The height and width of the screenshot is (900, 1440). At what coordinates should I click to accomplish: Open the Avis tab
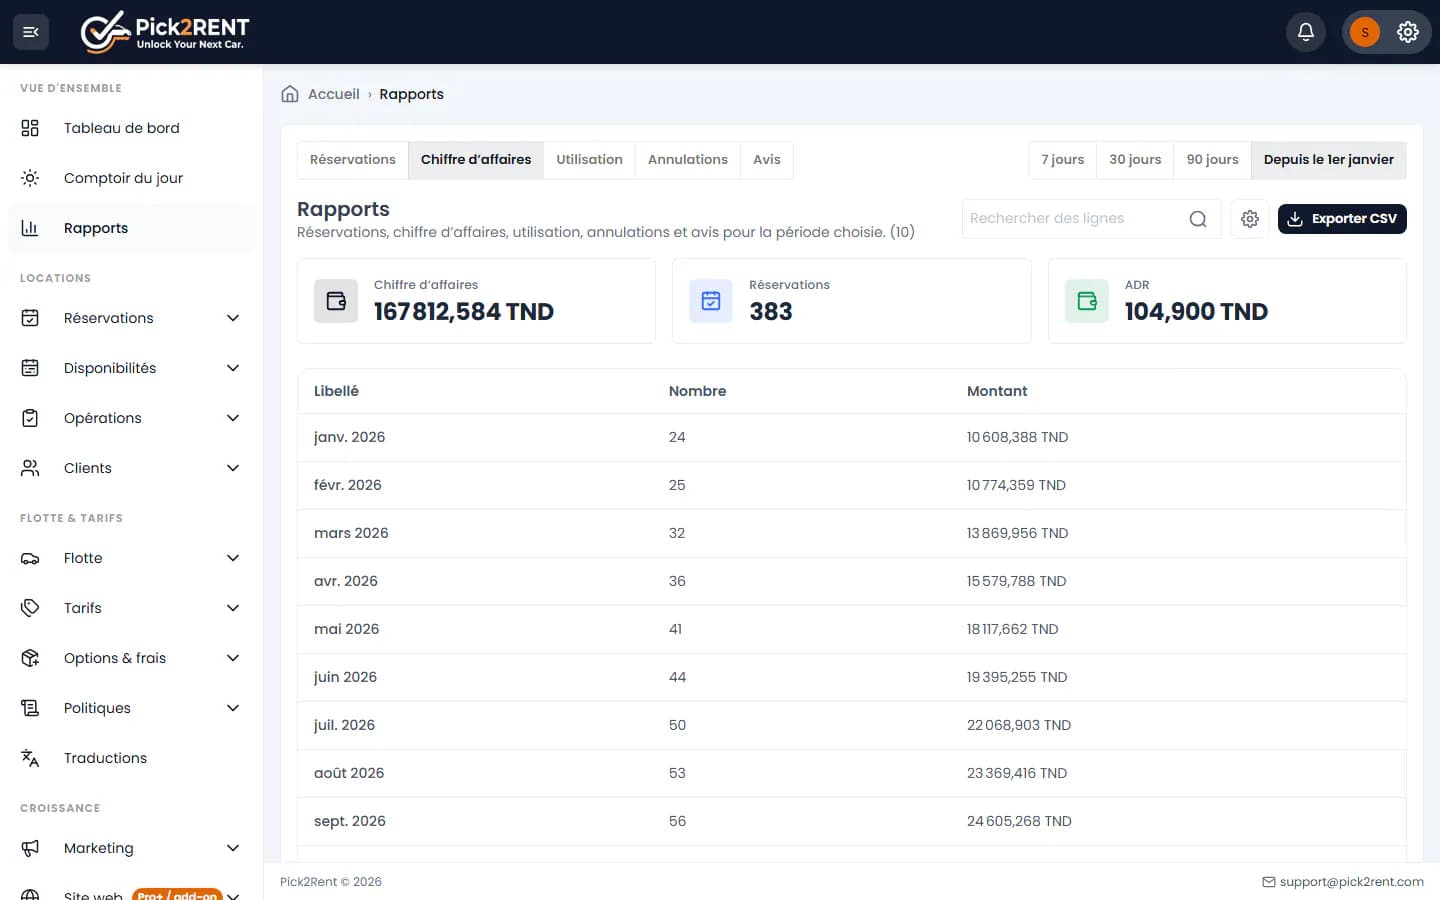pyautogui.click(x=767, y=160)
